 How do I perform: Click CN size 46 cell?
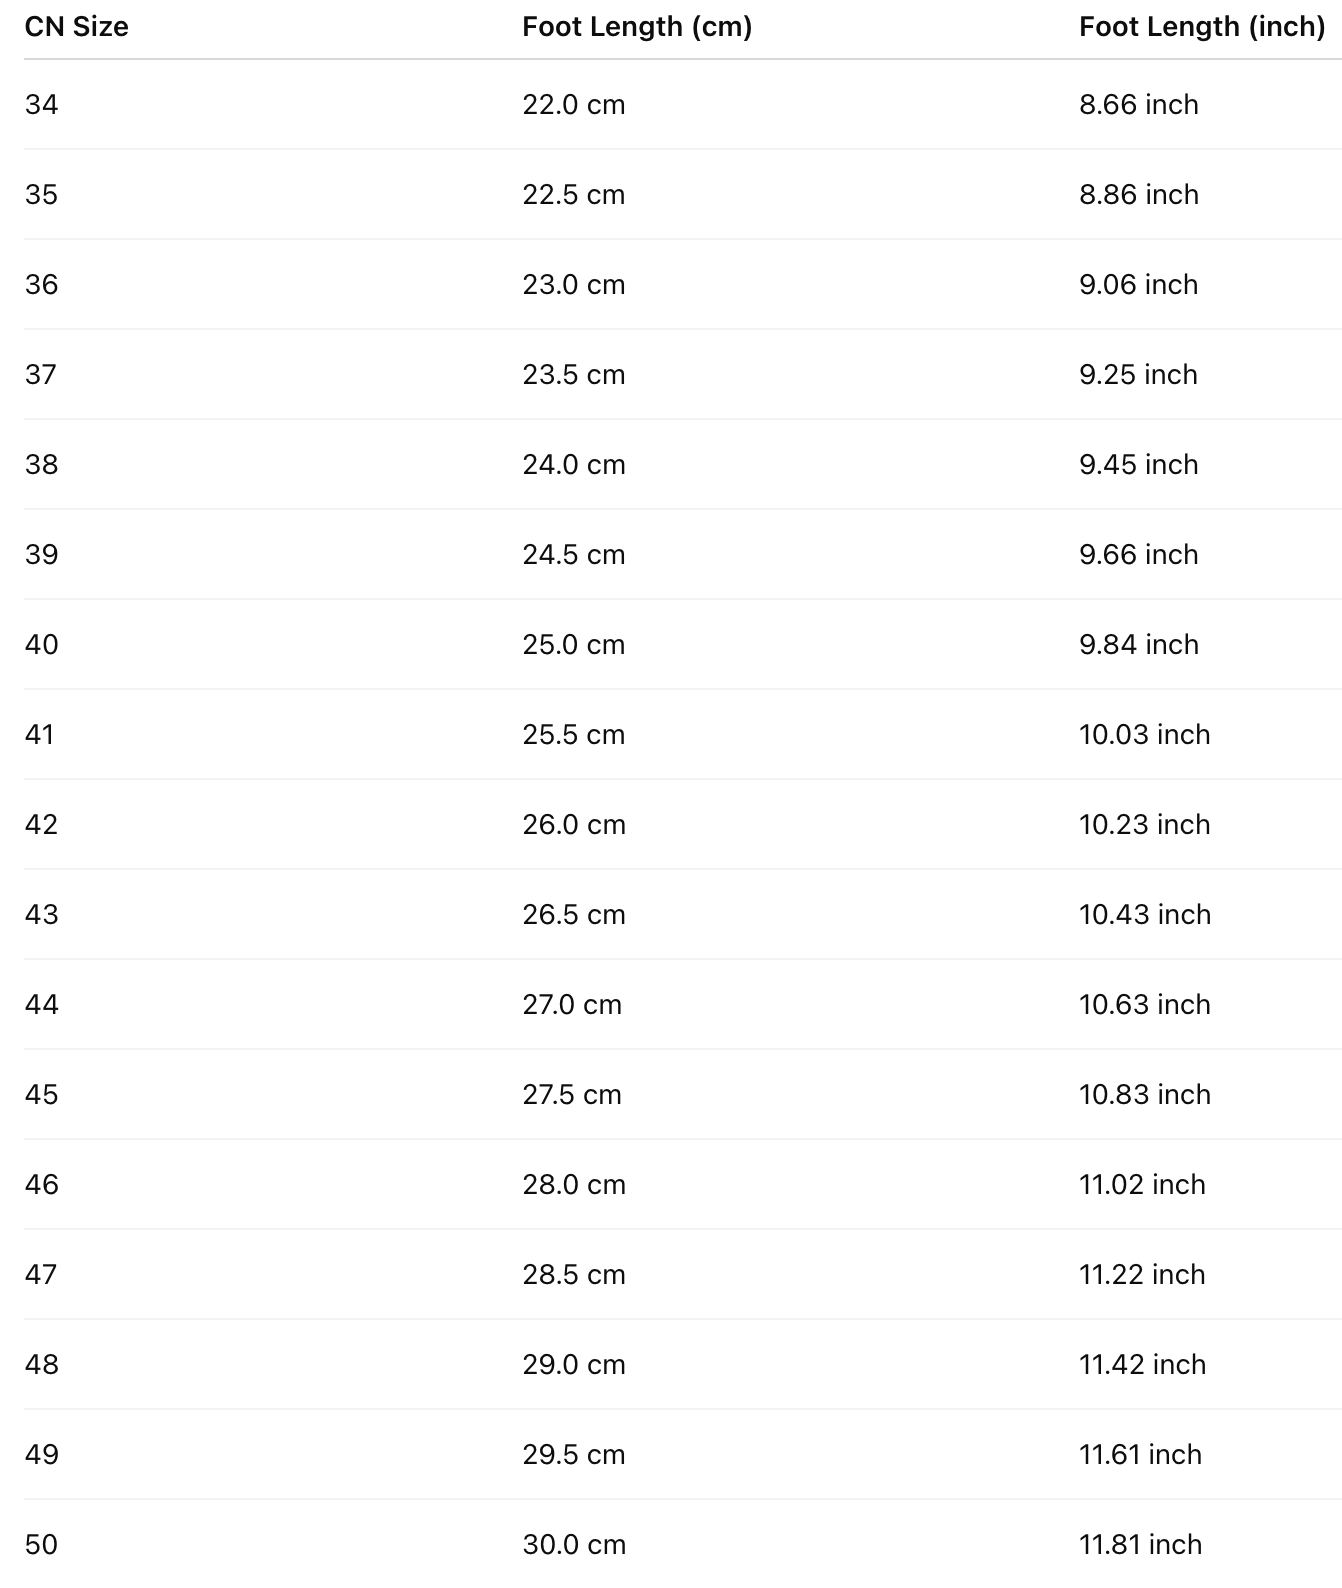point(42,1185)
